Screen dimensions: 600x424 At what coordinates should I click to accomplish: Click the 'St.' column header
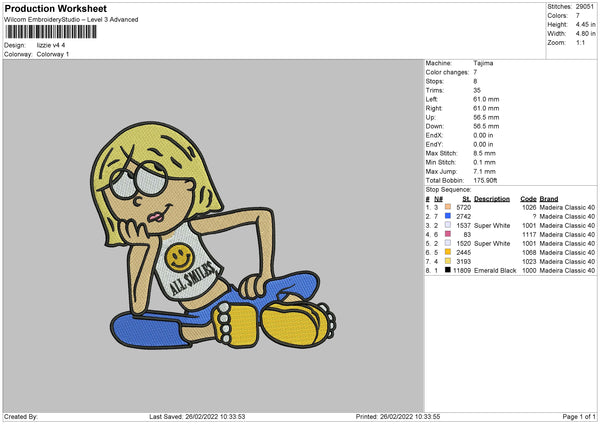pos(466,199)
